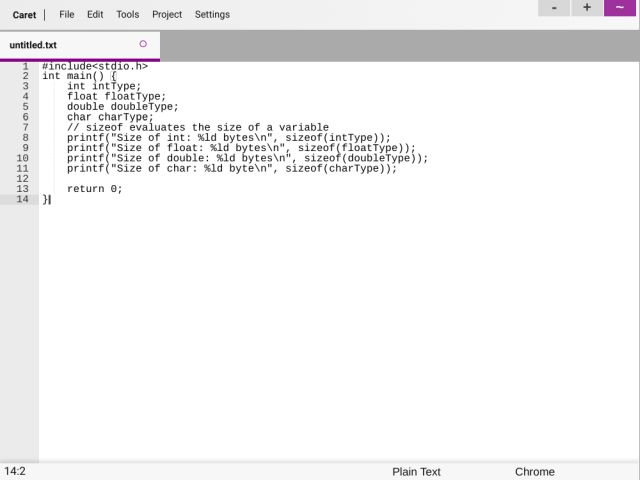Open the Project menu
Viewport: 640px width, 480px height.
pyautogui.click(x=167, y=15)
